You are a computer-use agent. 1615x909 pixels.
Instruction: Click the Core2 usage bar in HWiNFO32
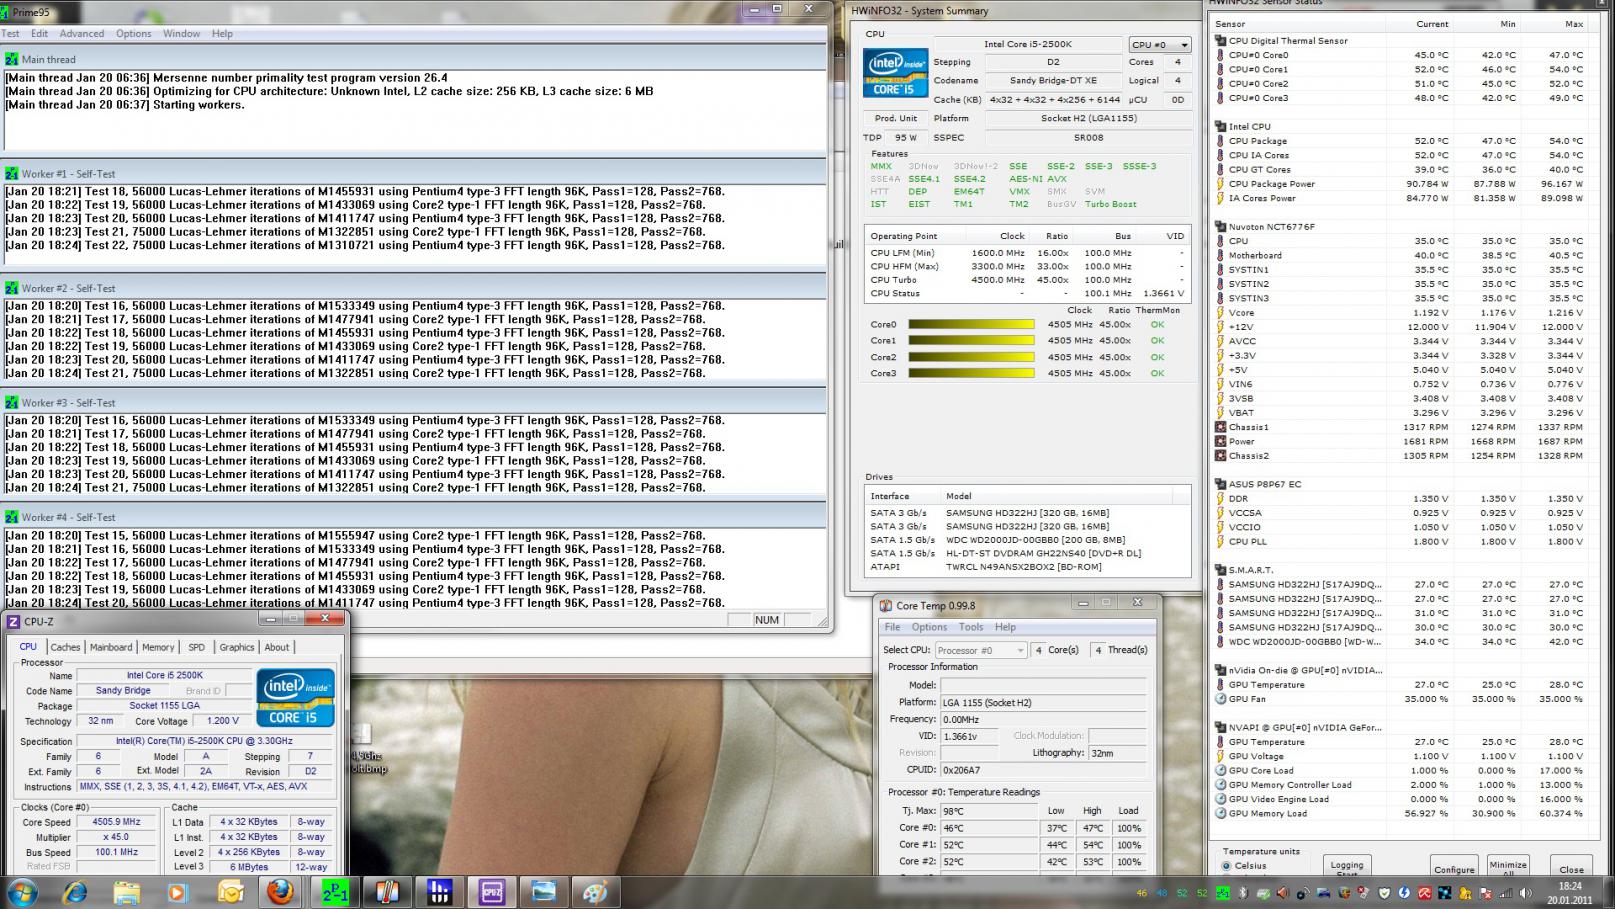tap(971, 357)
